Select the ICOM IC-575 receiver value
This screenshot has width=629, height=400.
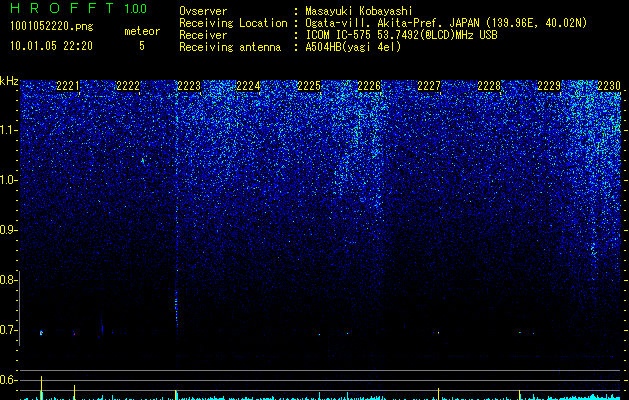402,35
